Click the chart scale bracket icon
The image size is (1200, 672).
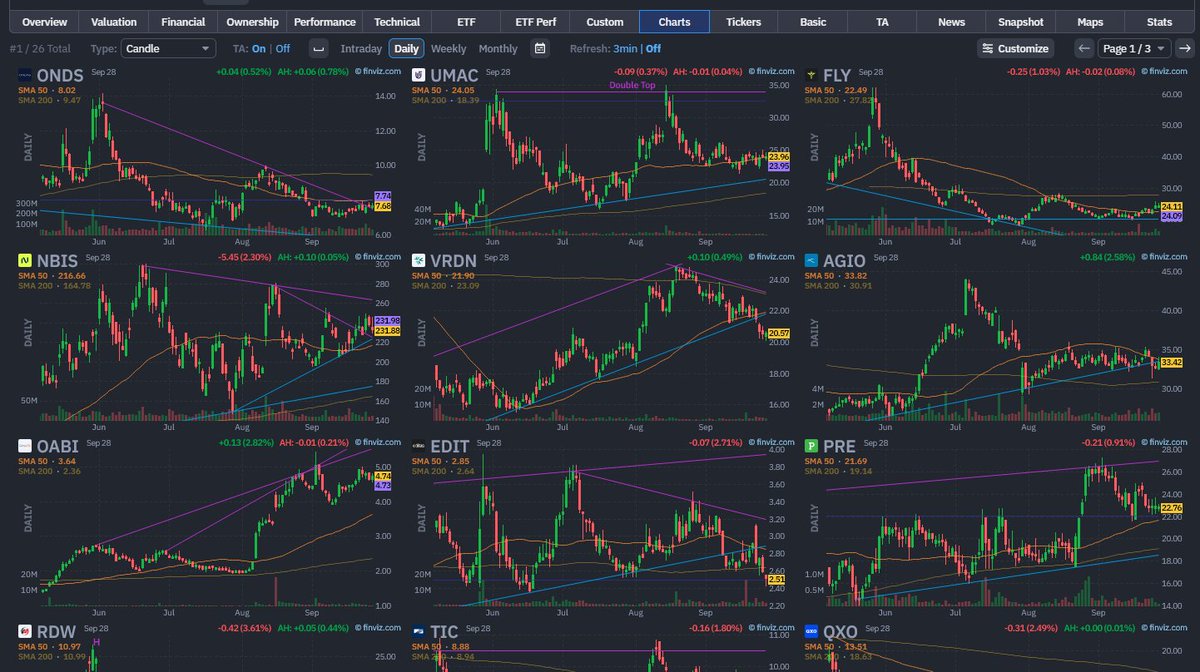(318, 48)
